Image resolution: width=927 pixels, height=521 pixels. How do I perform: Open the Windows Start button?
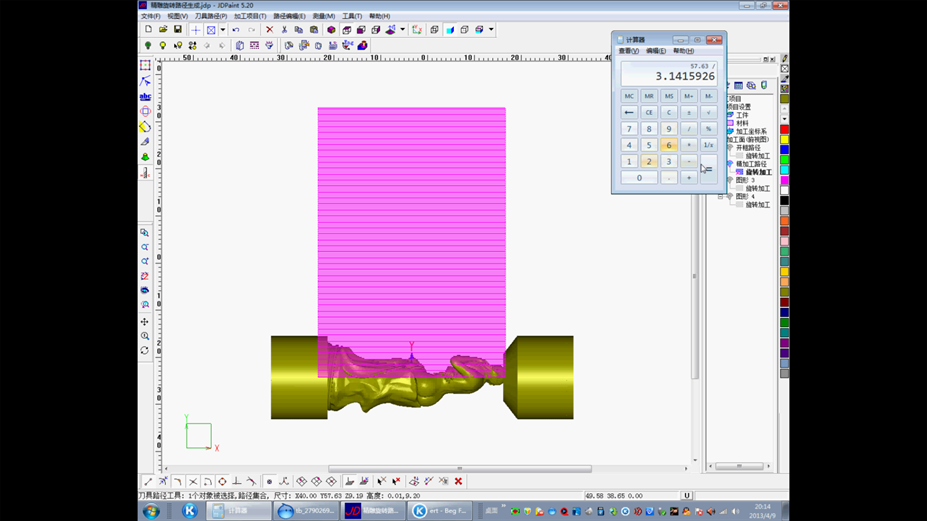(x=151, y=511)
